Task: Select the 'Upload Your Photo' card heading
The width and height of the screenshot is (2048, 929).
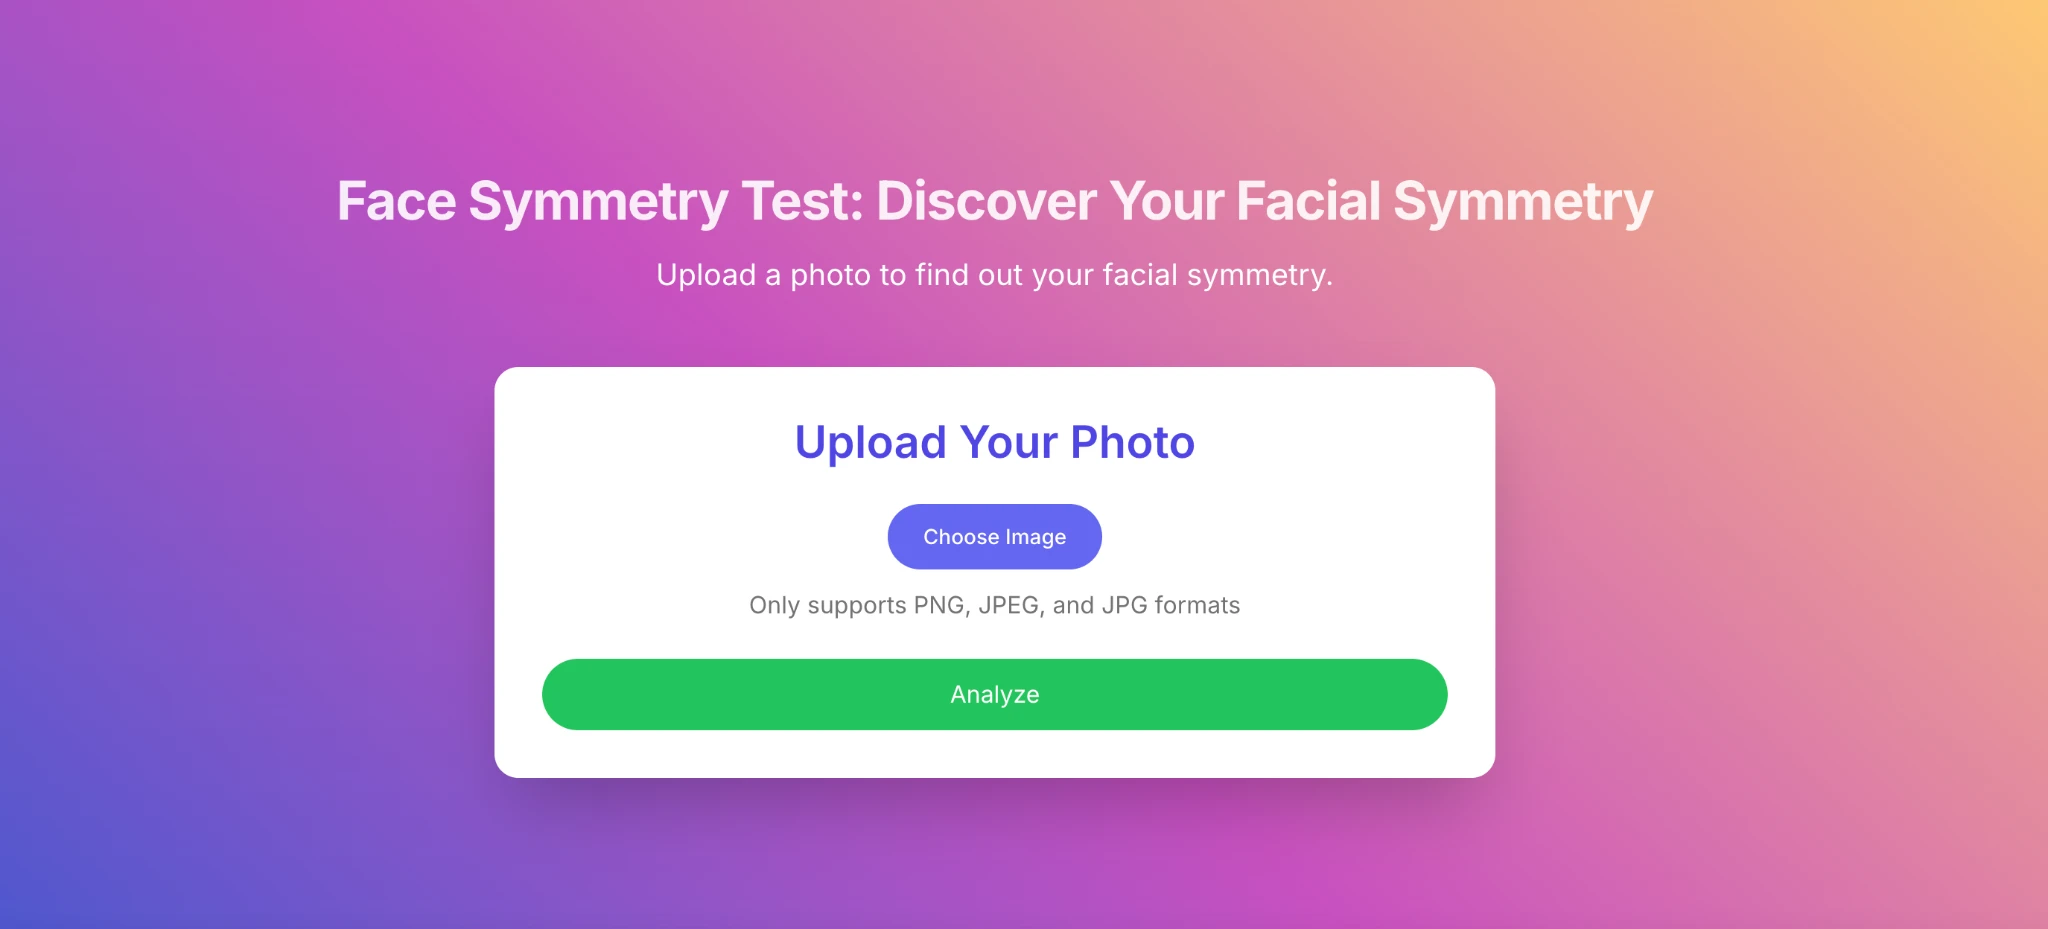Action: (994, 443)
